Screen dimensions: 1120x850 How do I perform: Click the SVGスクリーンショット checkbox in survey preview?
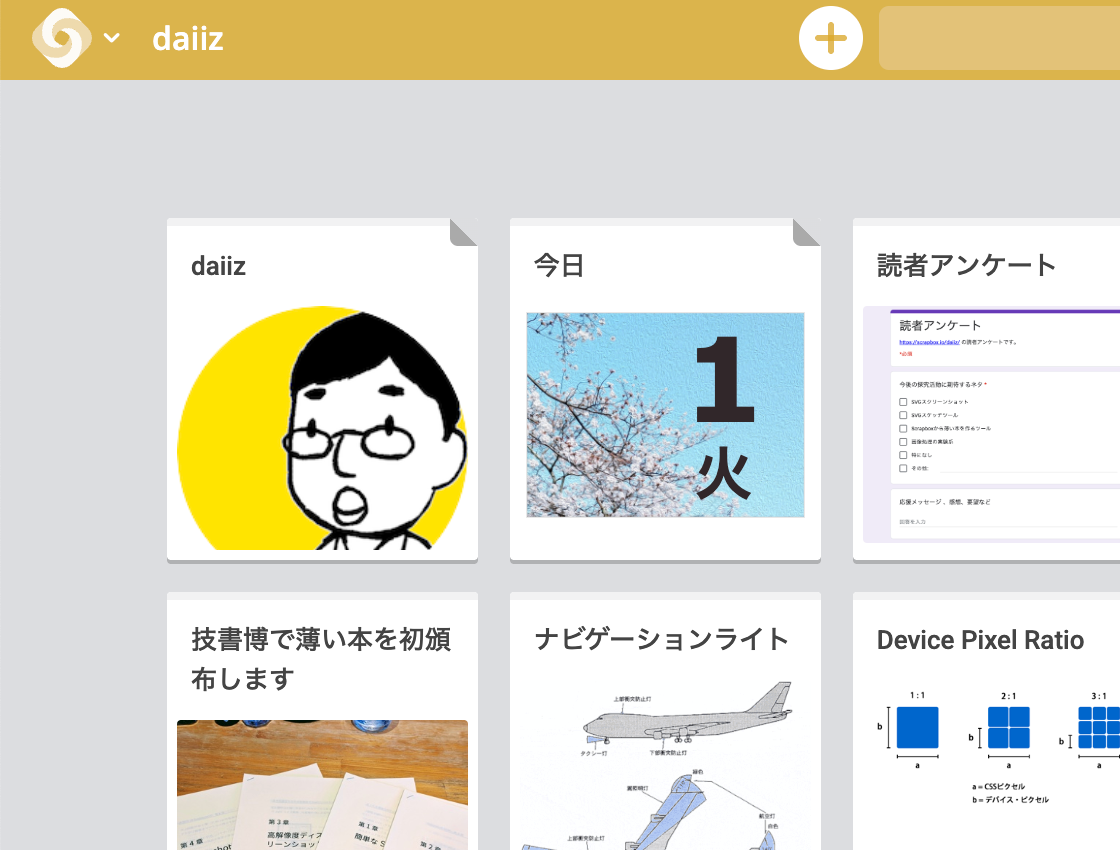point(903,402)
